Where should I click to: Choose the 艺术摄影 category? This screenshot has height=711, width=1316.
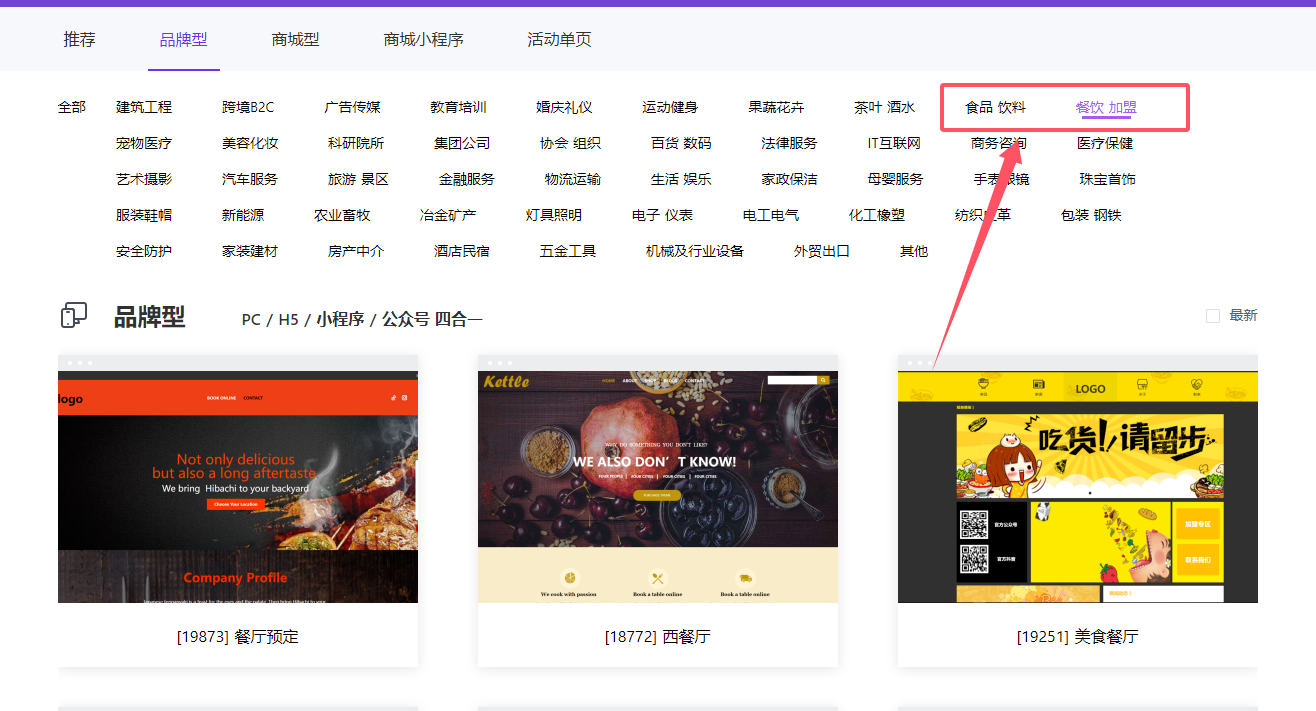(144, 179)
